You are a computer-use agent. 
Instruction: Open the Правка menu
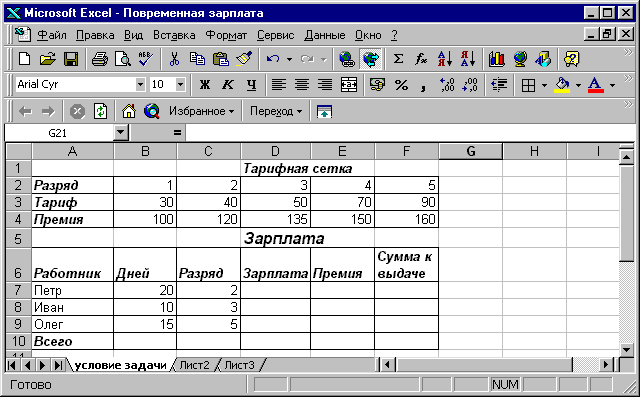(x=95, y=35)
